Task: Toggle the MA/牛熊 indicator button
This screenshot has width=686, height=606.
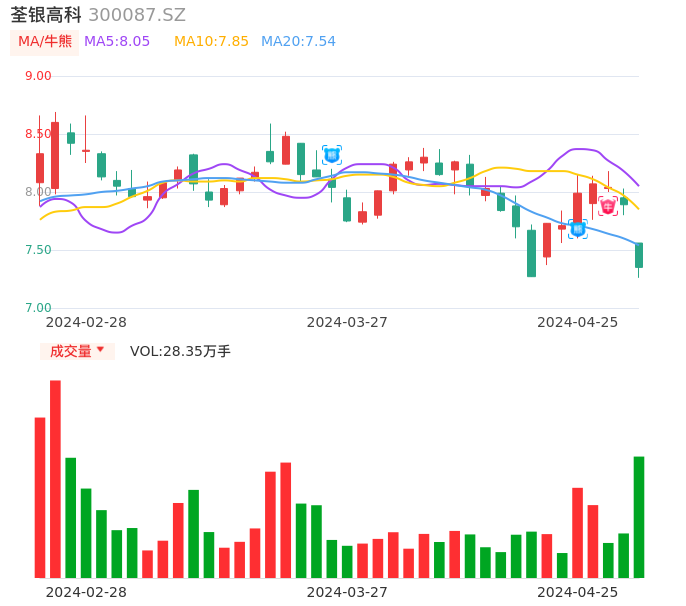Action: (45, 42)
